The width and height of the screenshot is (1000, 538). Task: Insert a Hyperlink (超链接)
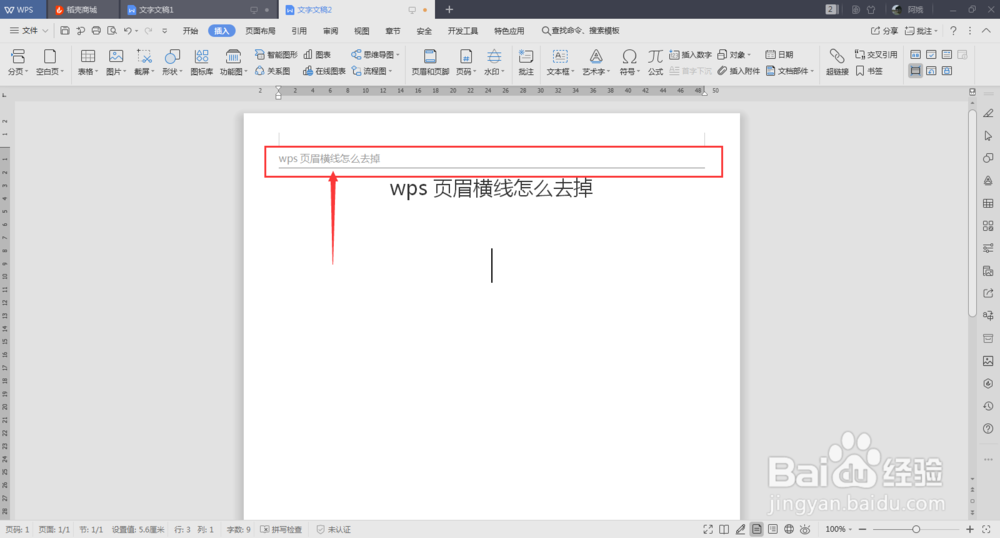837,62
